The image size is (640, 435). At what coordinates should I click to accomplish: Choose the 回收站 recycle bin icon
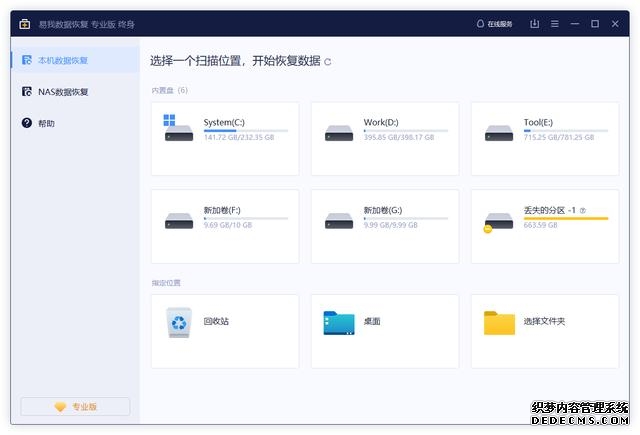[x=179, y=322]
